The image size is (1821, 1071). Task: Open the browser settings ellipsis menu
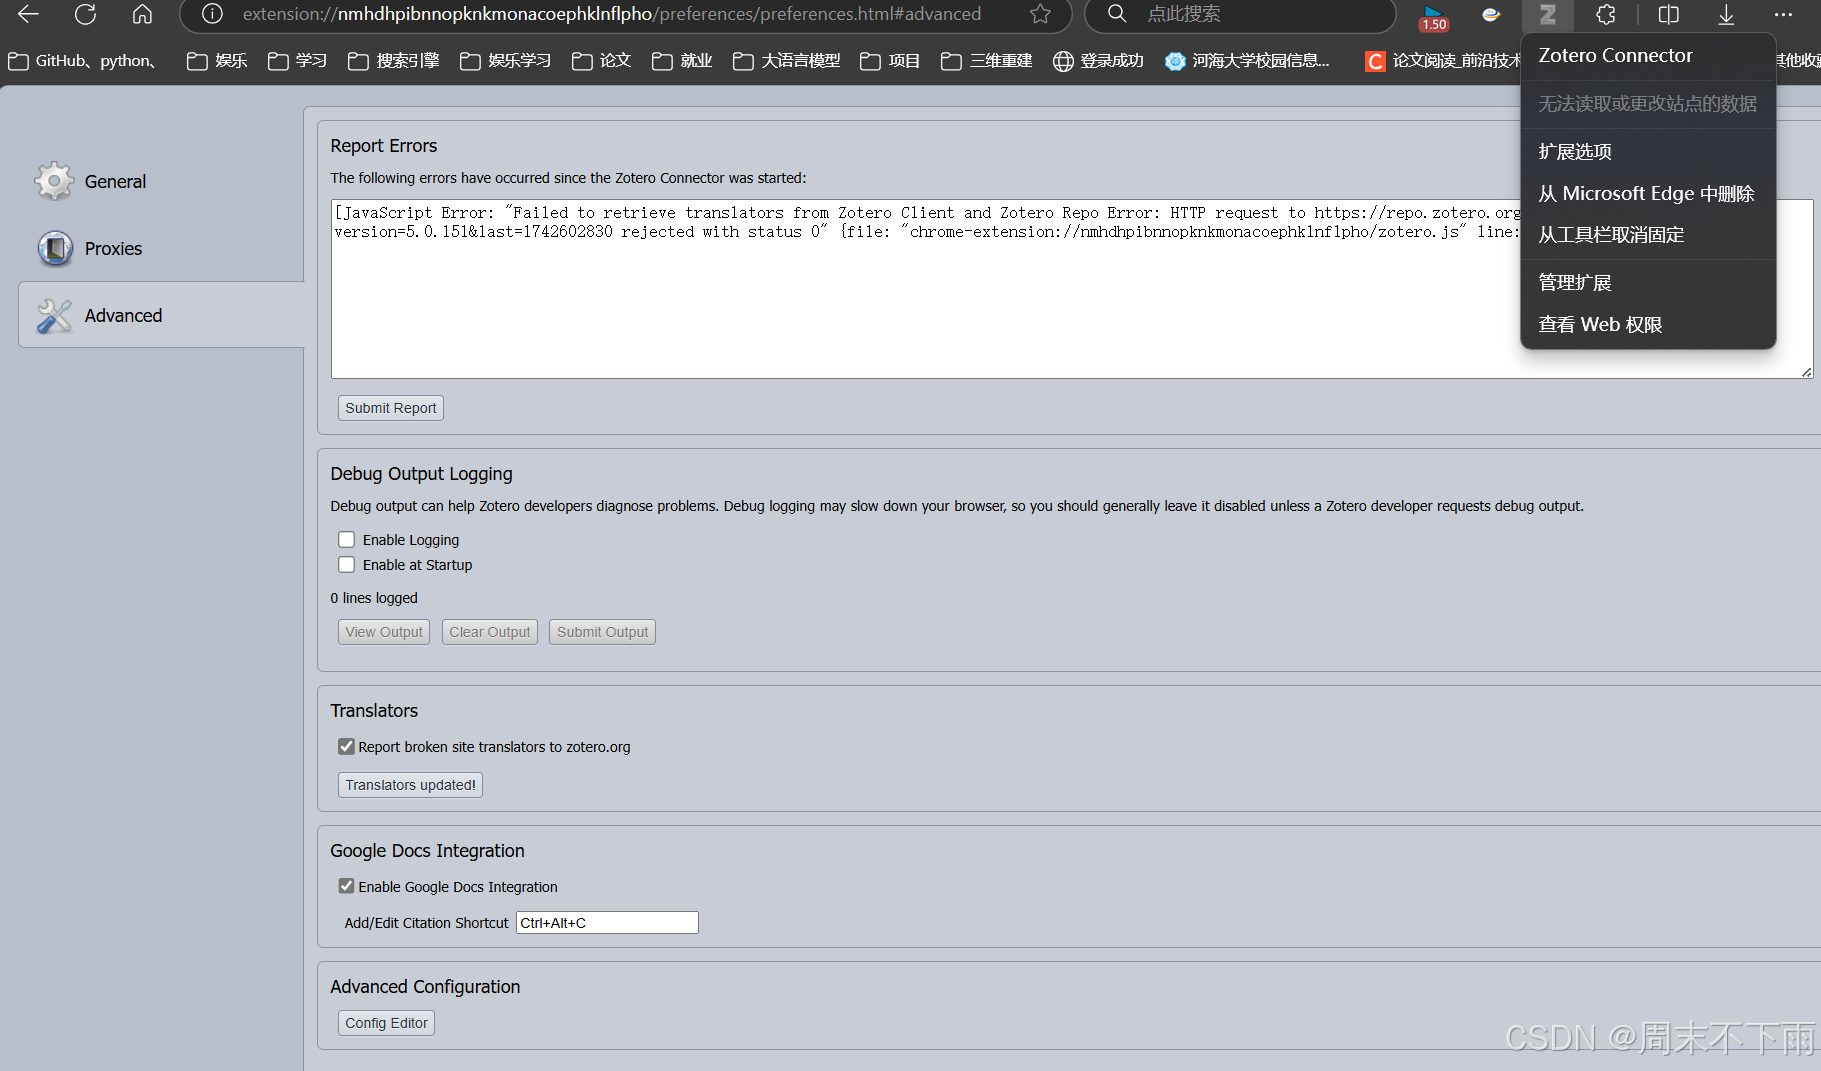1783,14
